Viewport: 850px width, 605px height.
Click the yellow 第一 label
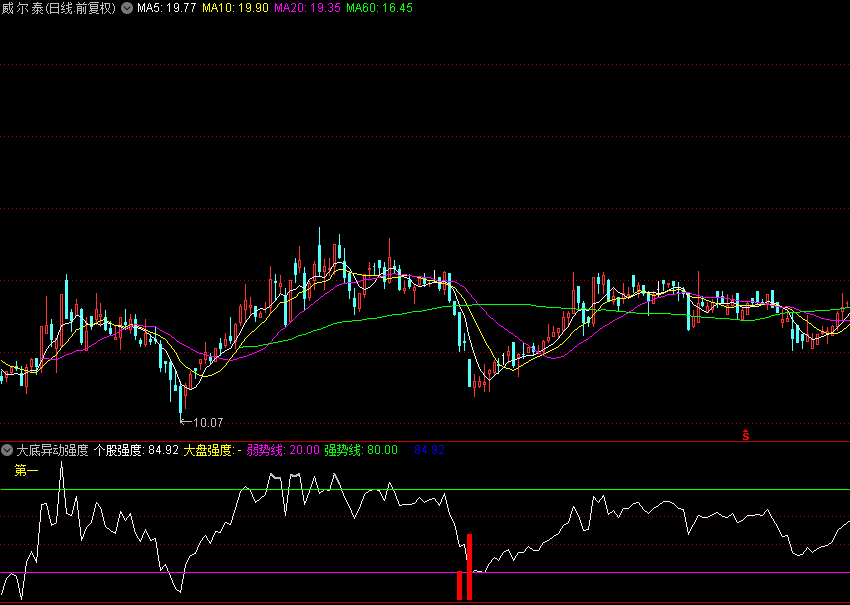[27, 471]
